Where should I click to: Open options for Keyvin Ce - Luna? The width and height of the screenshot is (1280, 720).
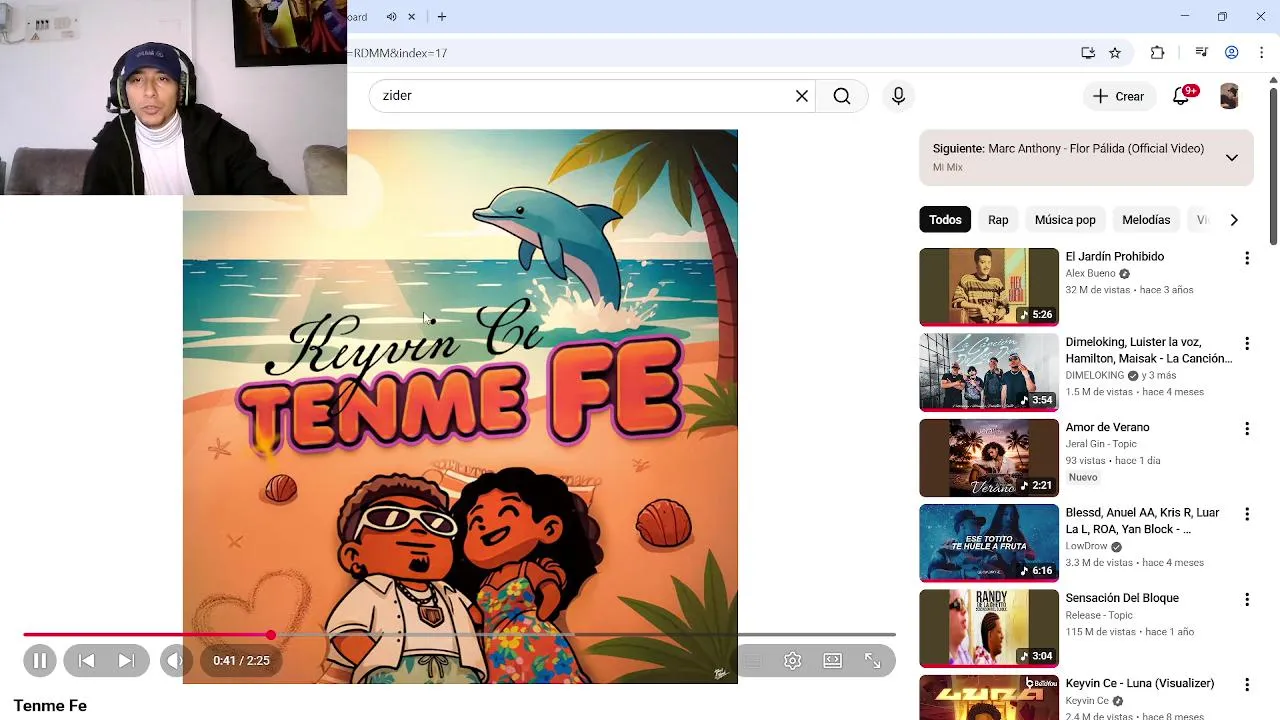[1246, 685]
